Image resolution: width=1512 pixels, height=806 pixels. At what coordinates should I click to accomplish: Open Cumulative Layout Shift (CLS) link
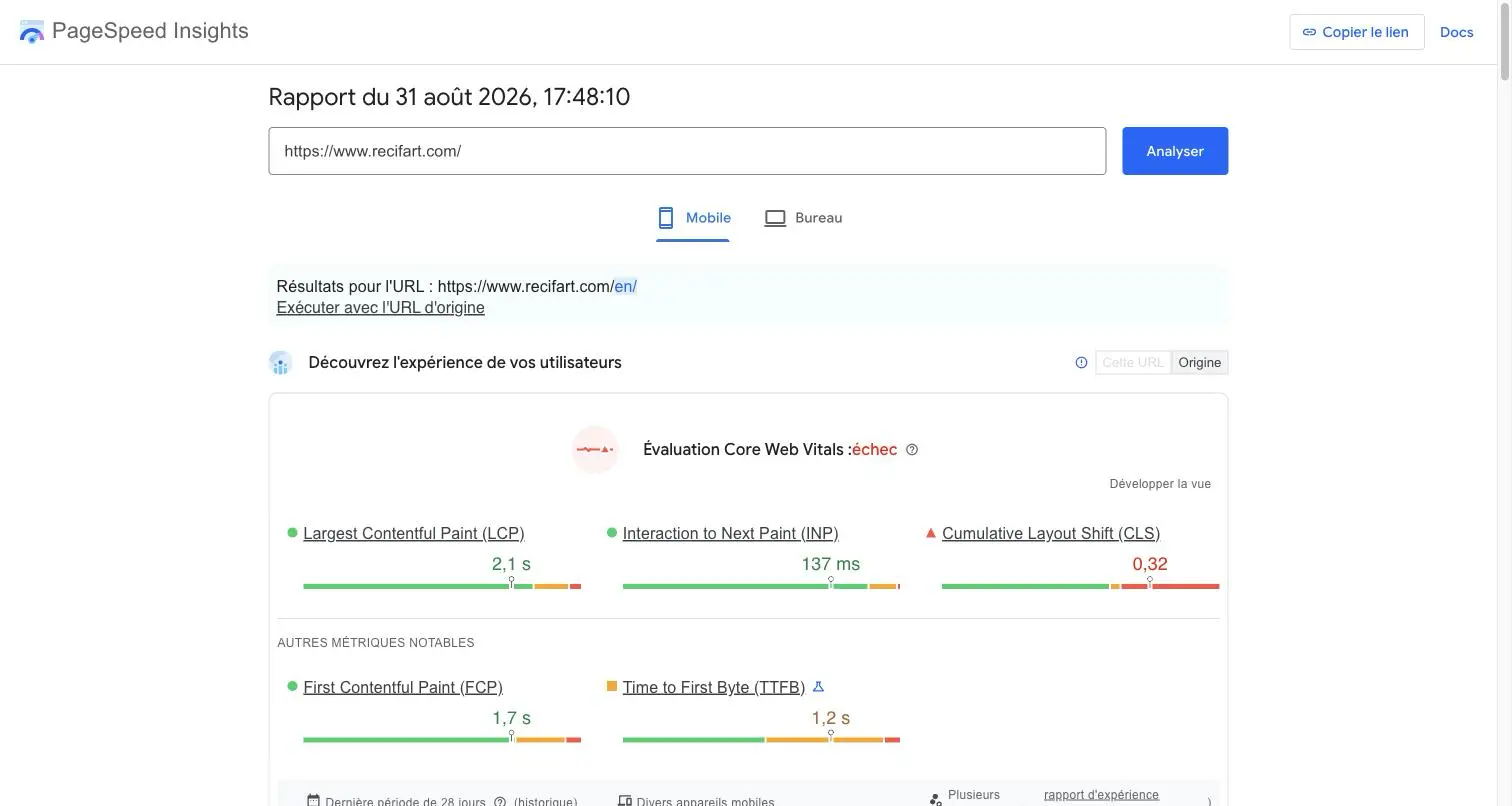tap(1051, 534)
